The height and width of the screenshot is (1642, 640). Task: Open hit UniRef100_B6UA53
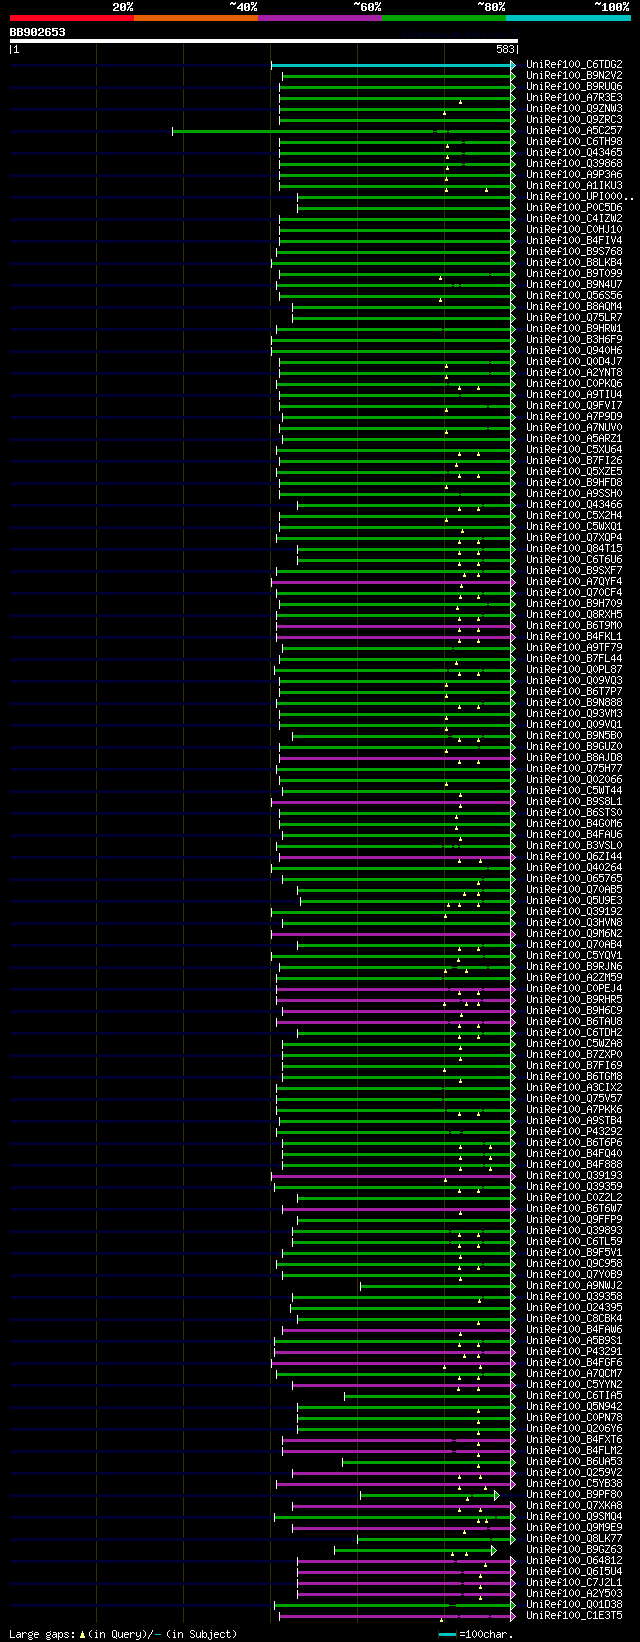click(574, 1461)
